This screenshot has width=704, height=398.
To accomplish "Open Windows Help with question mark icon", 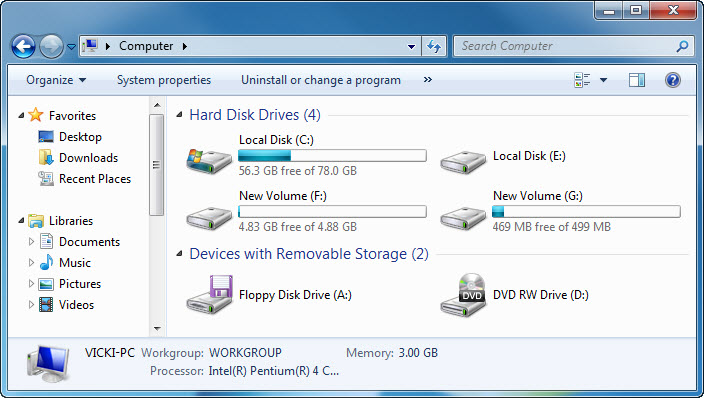I will pyautogui.click(x=673, y=80).
